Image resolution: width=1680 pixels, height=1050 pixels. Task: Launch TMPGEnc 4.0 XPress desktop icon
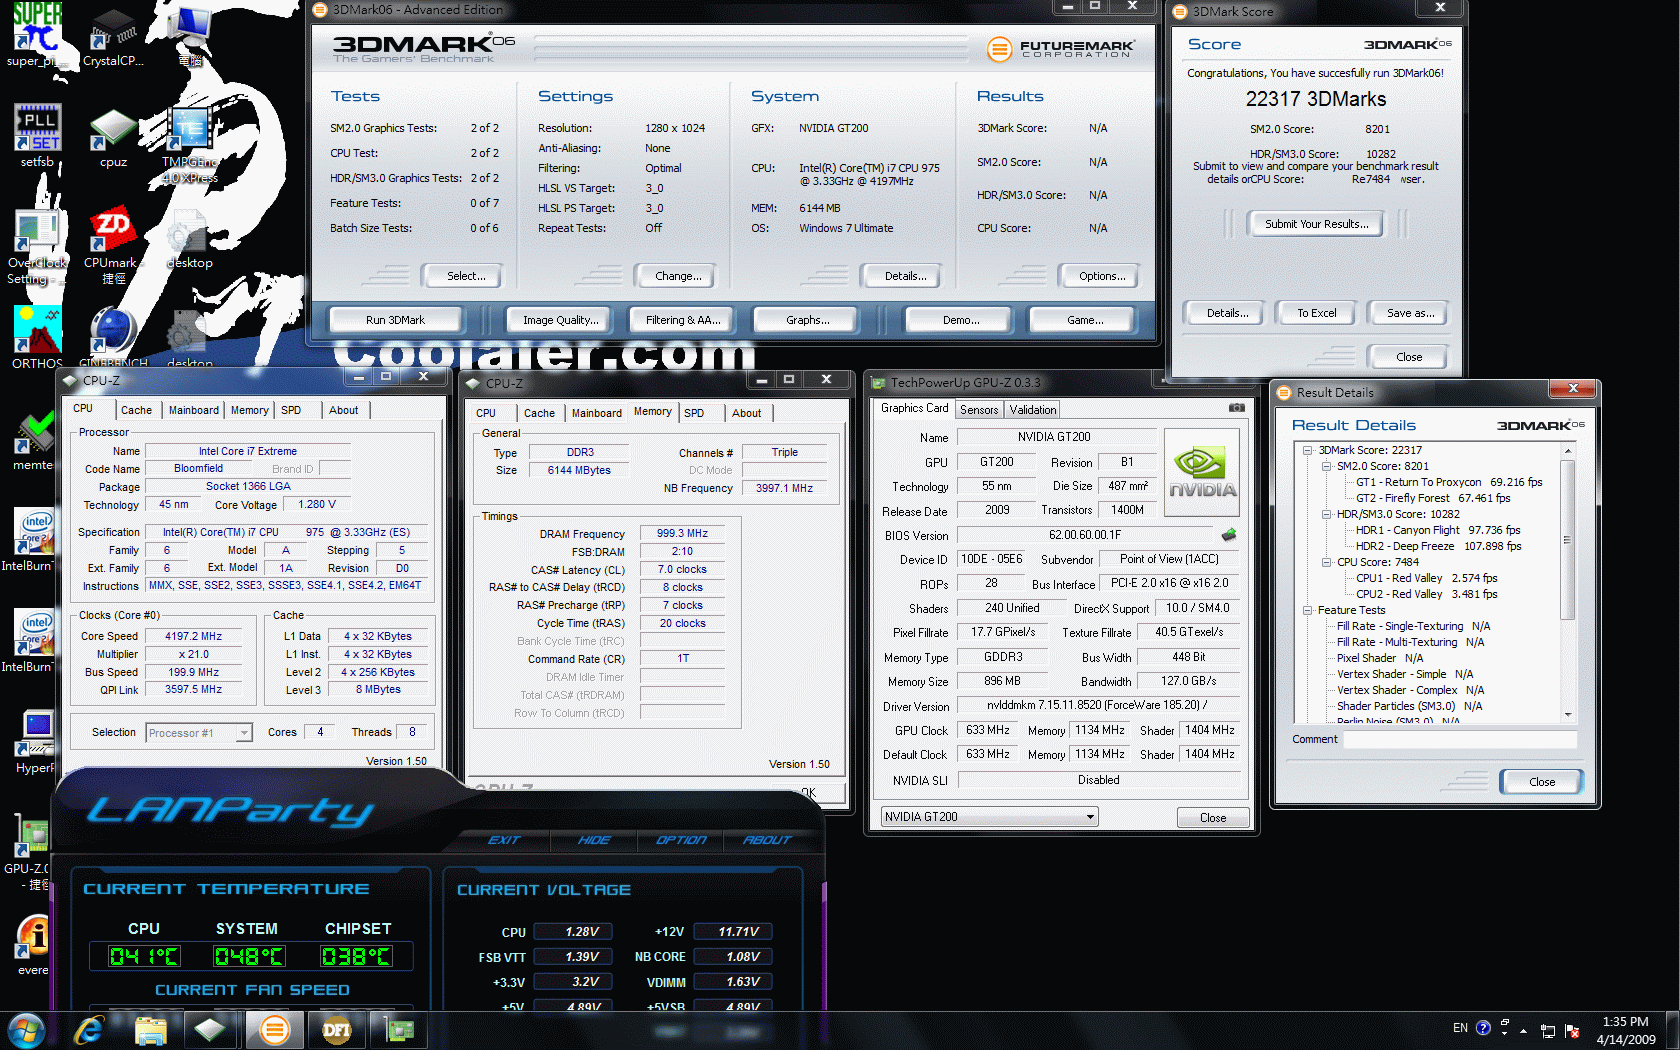(189, 145)
